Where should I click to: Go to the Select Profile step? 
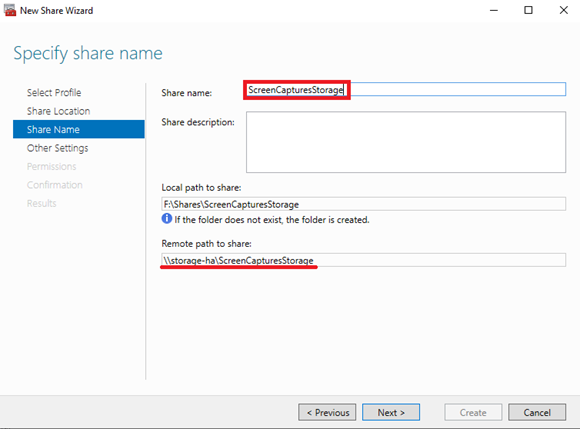point(54,92)
